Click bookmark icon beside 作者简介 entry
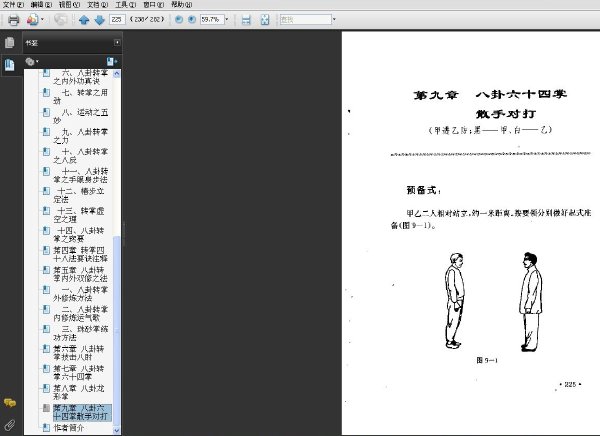This screenshot has height=436, width=600. pyautogui.click(x=46, y=428)
